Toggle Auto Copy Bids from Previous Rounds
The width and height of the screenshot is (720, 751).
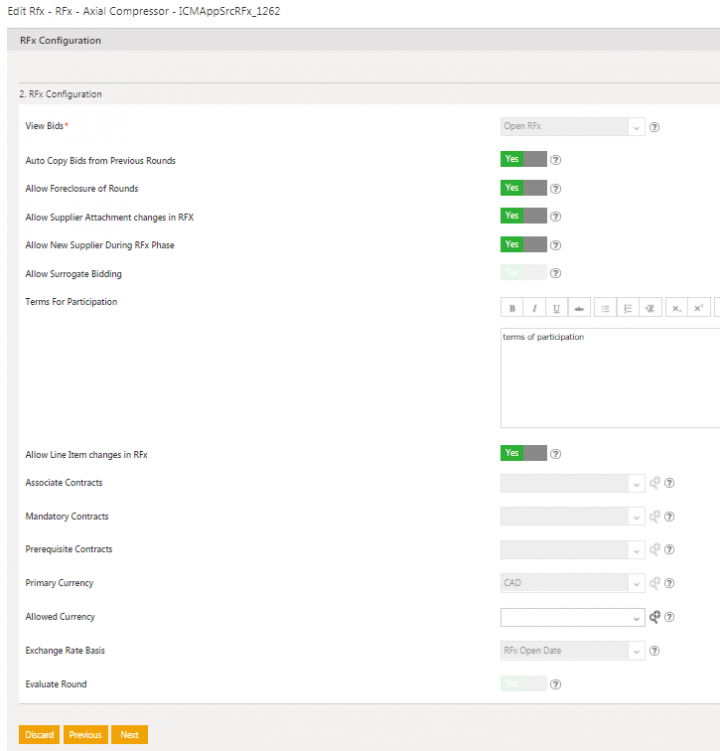(x=523, y=159)
